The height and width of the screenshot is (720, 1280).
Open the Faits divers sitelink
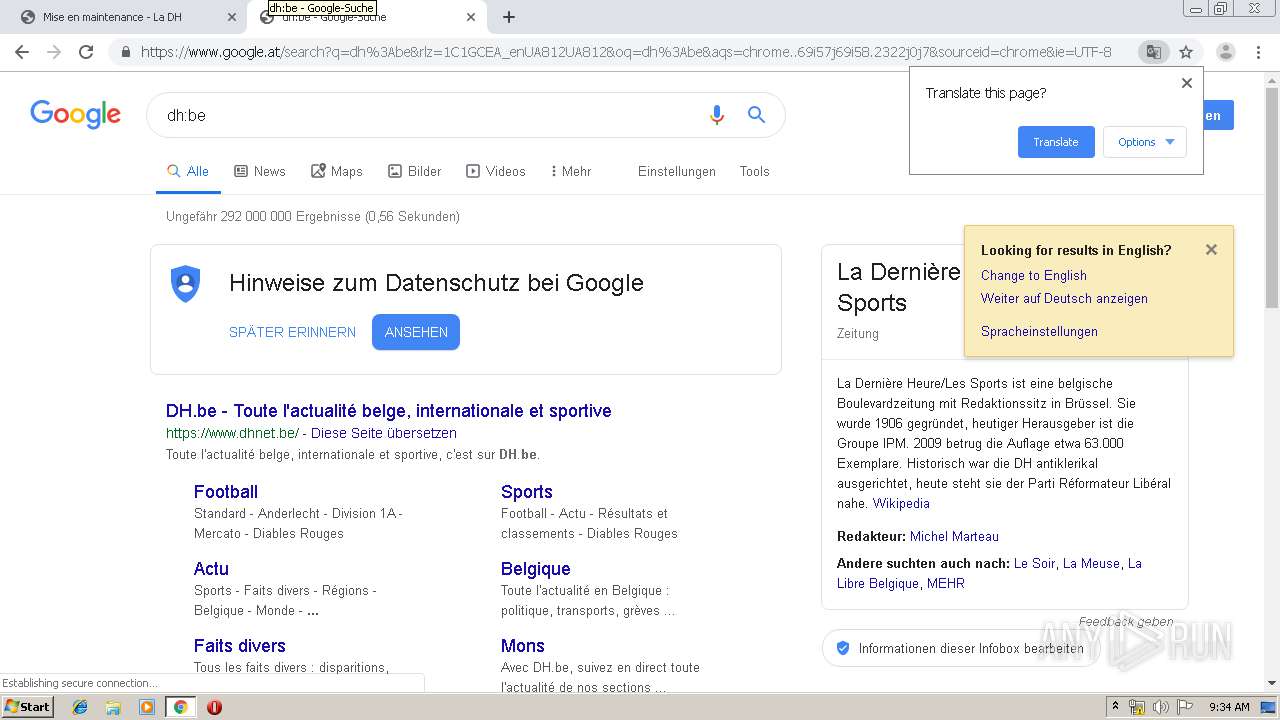pyautogui.click(x=240, y=645)
